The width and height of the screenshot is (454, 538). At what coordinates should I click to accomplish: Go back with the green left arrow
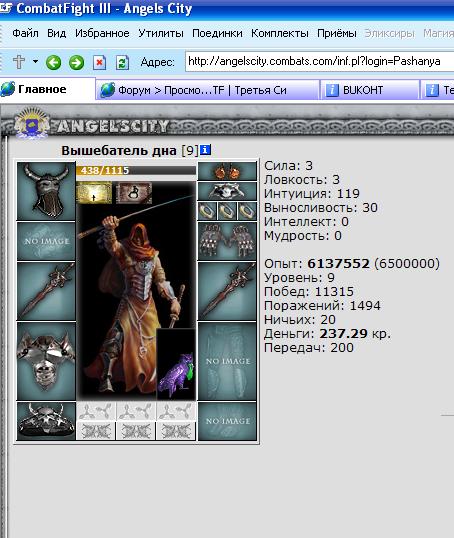point(54,62)
